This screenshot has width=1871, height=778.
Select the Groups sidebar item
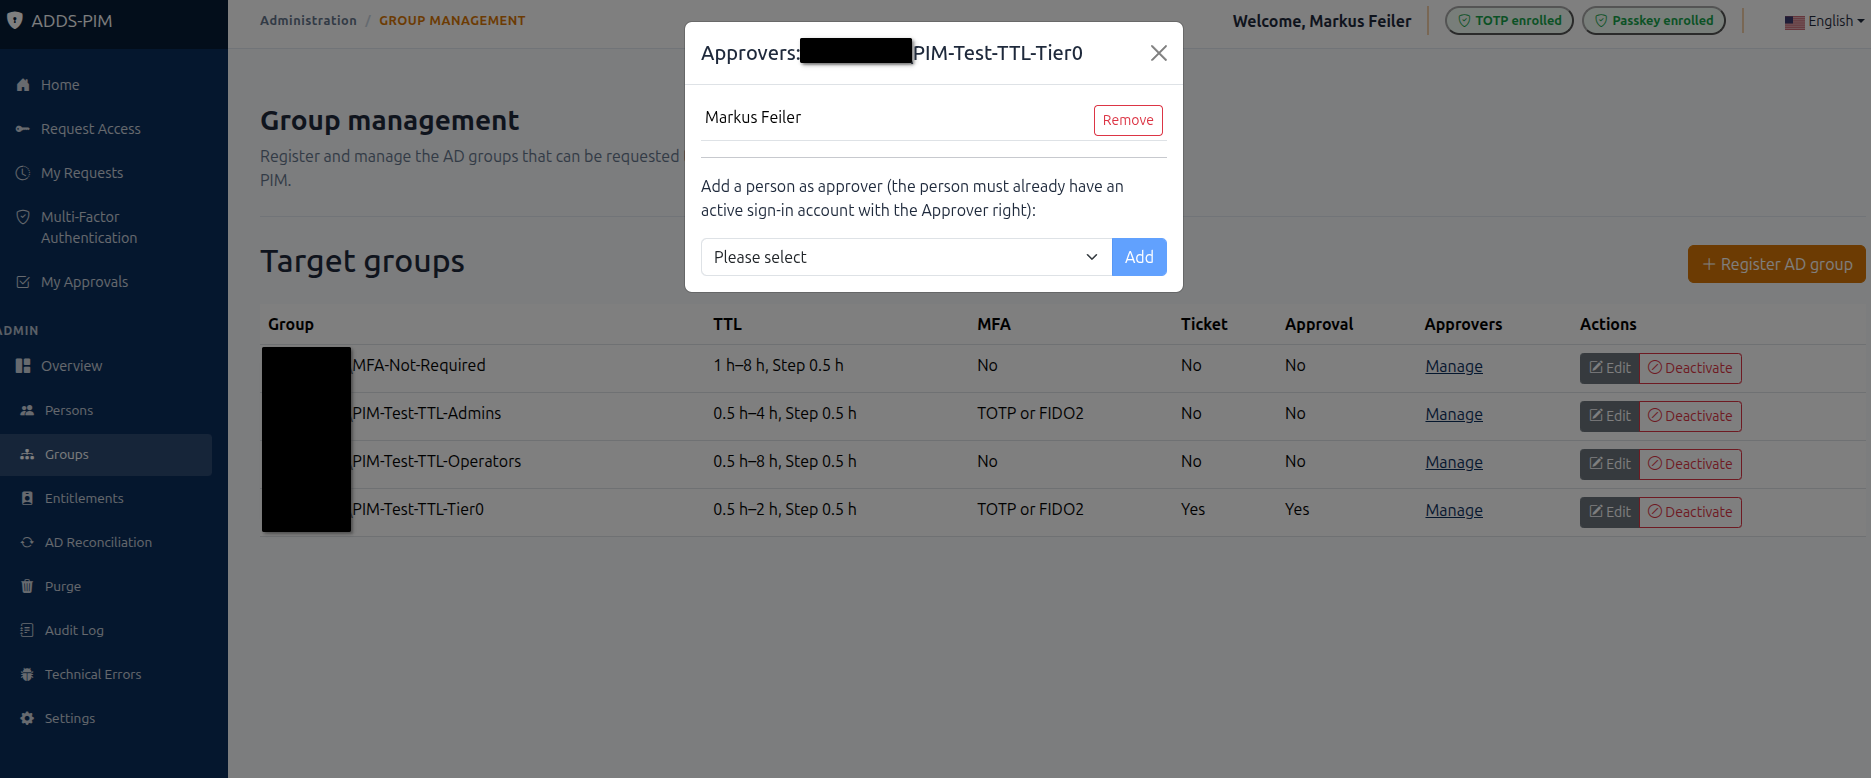pos(106,455)
